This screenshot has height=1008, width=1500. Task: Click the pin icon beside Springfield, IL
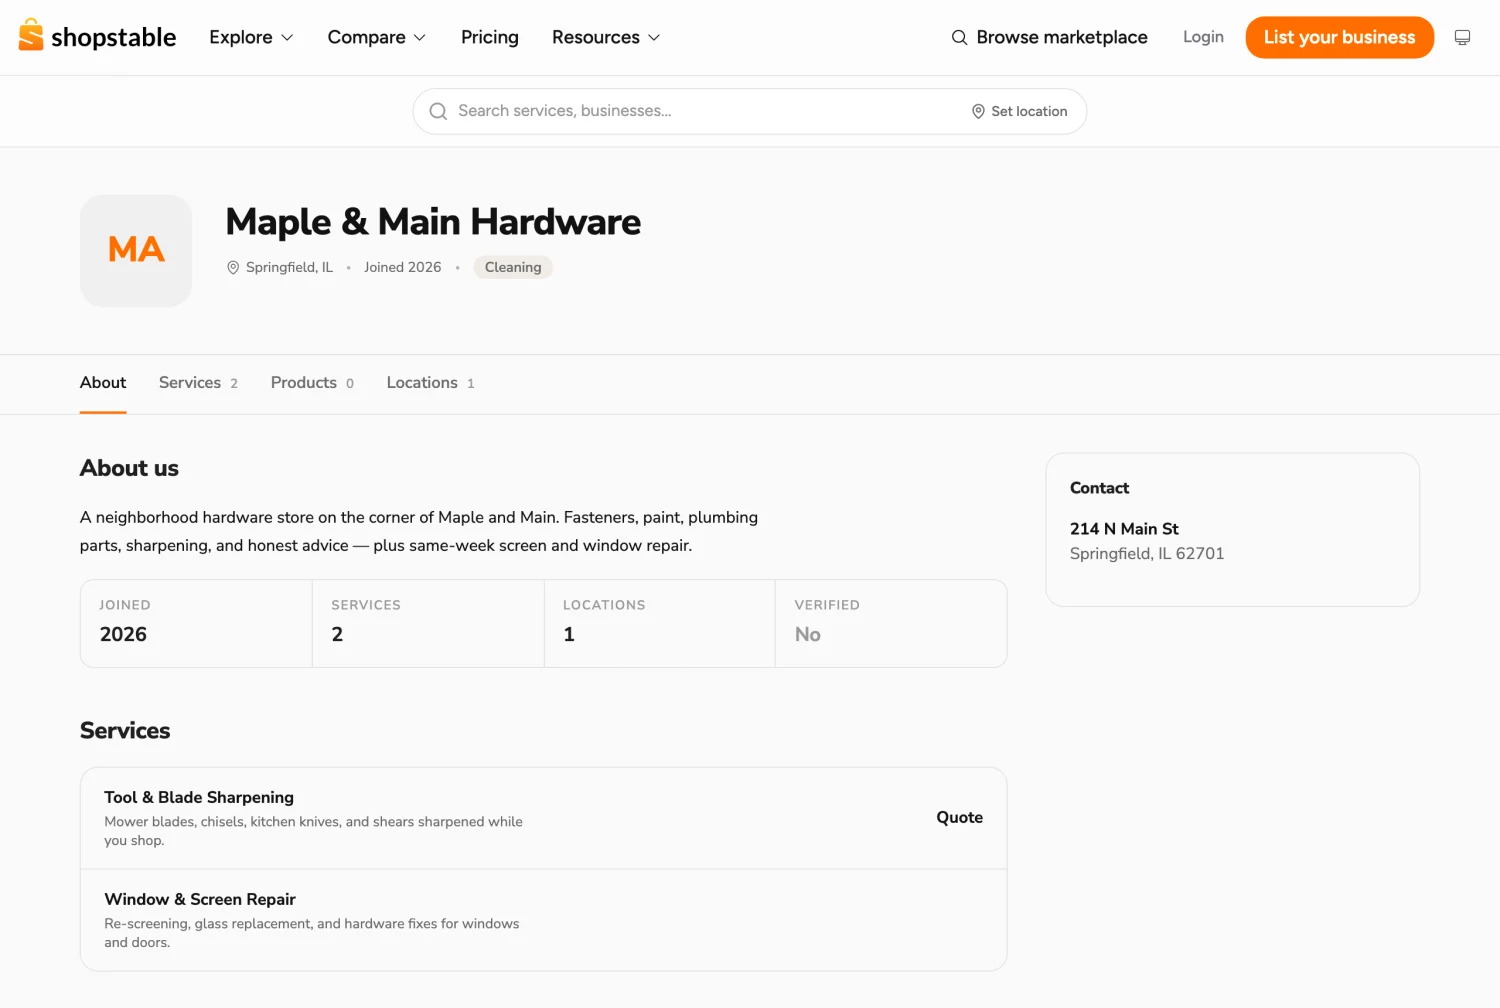(x=233, y=267)
